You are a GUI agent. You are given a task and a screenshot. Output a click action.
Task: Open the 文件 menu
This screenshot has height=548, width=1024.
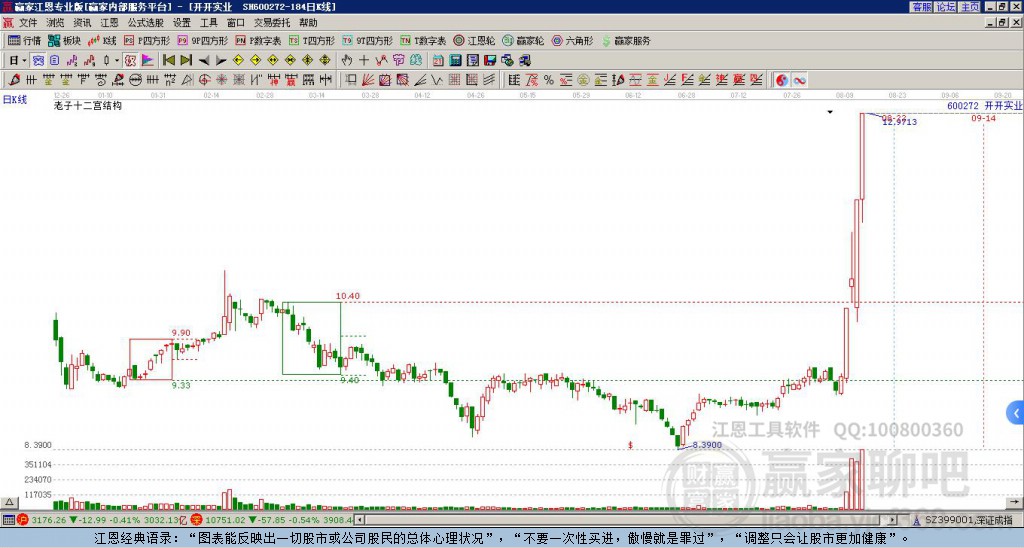point(28,23)
